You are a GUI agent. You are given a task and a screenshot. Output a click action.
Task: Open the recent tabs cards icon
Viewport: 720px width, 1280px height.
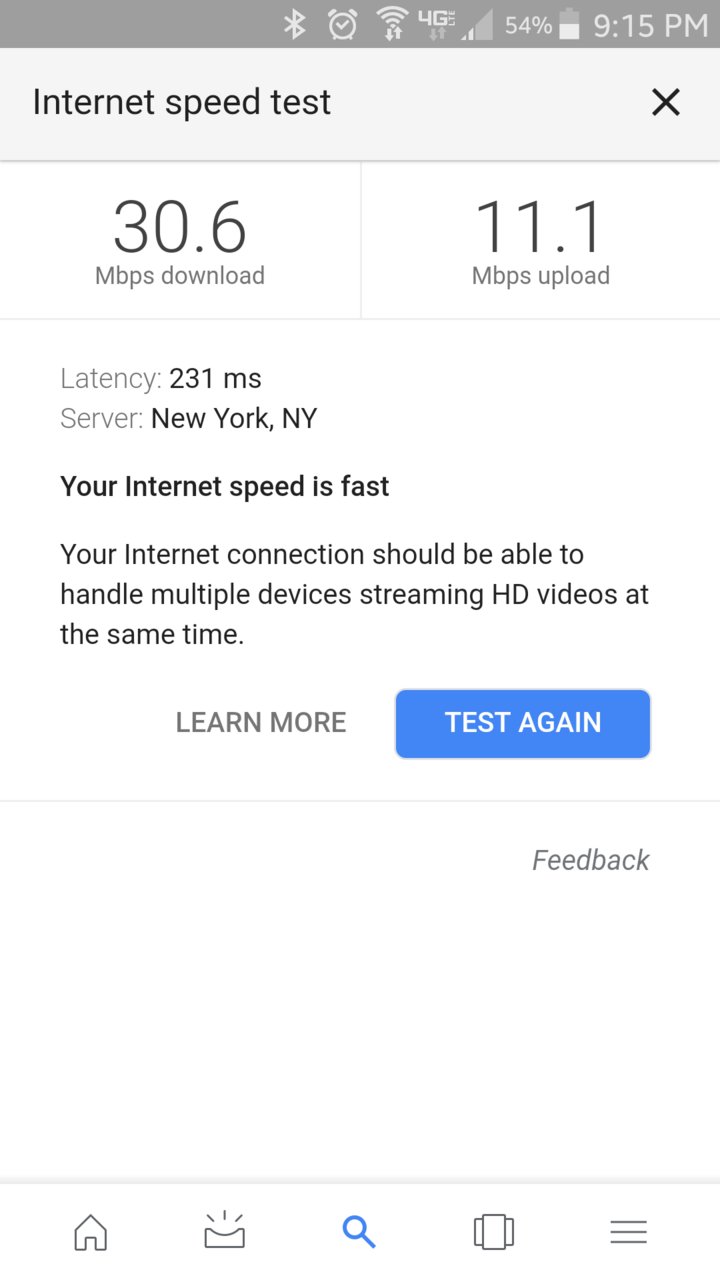pos(494,1231)
